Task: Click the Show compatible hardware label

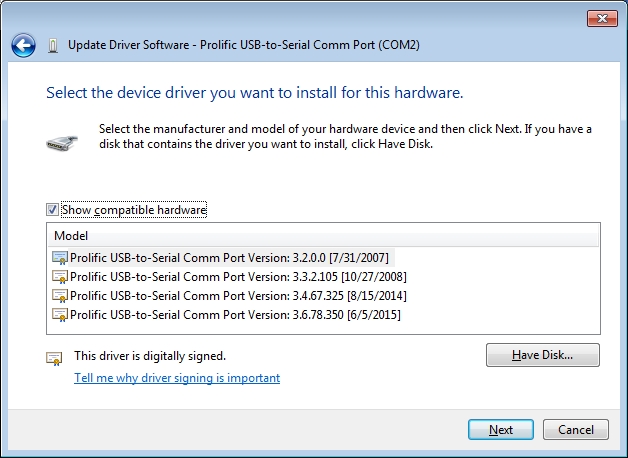Action: point(134,210)
